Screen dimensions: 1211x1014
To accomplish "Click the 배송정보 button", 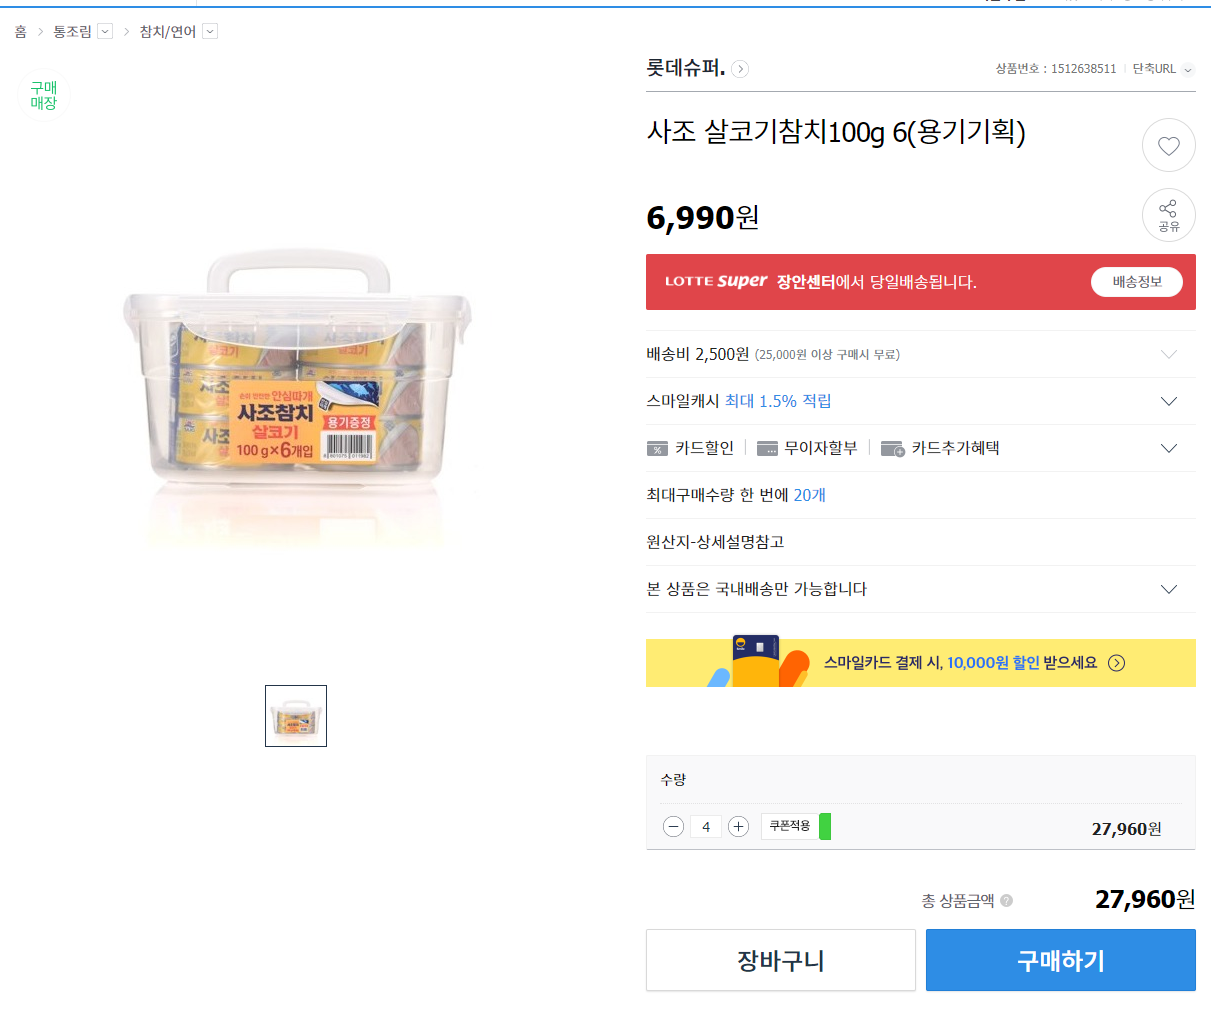I will click(x=1136, y=282).
